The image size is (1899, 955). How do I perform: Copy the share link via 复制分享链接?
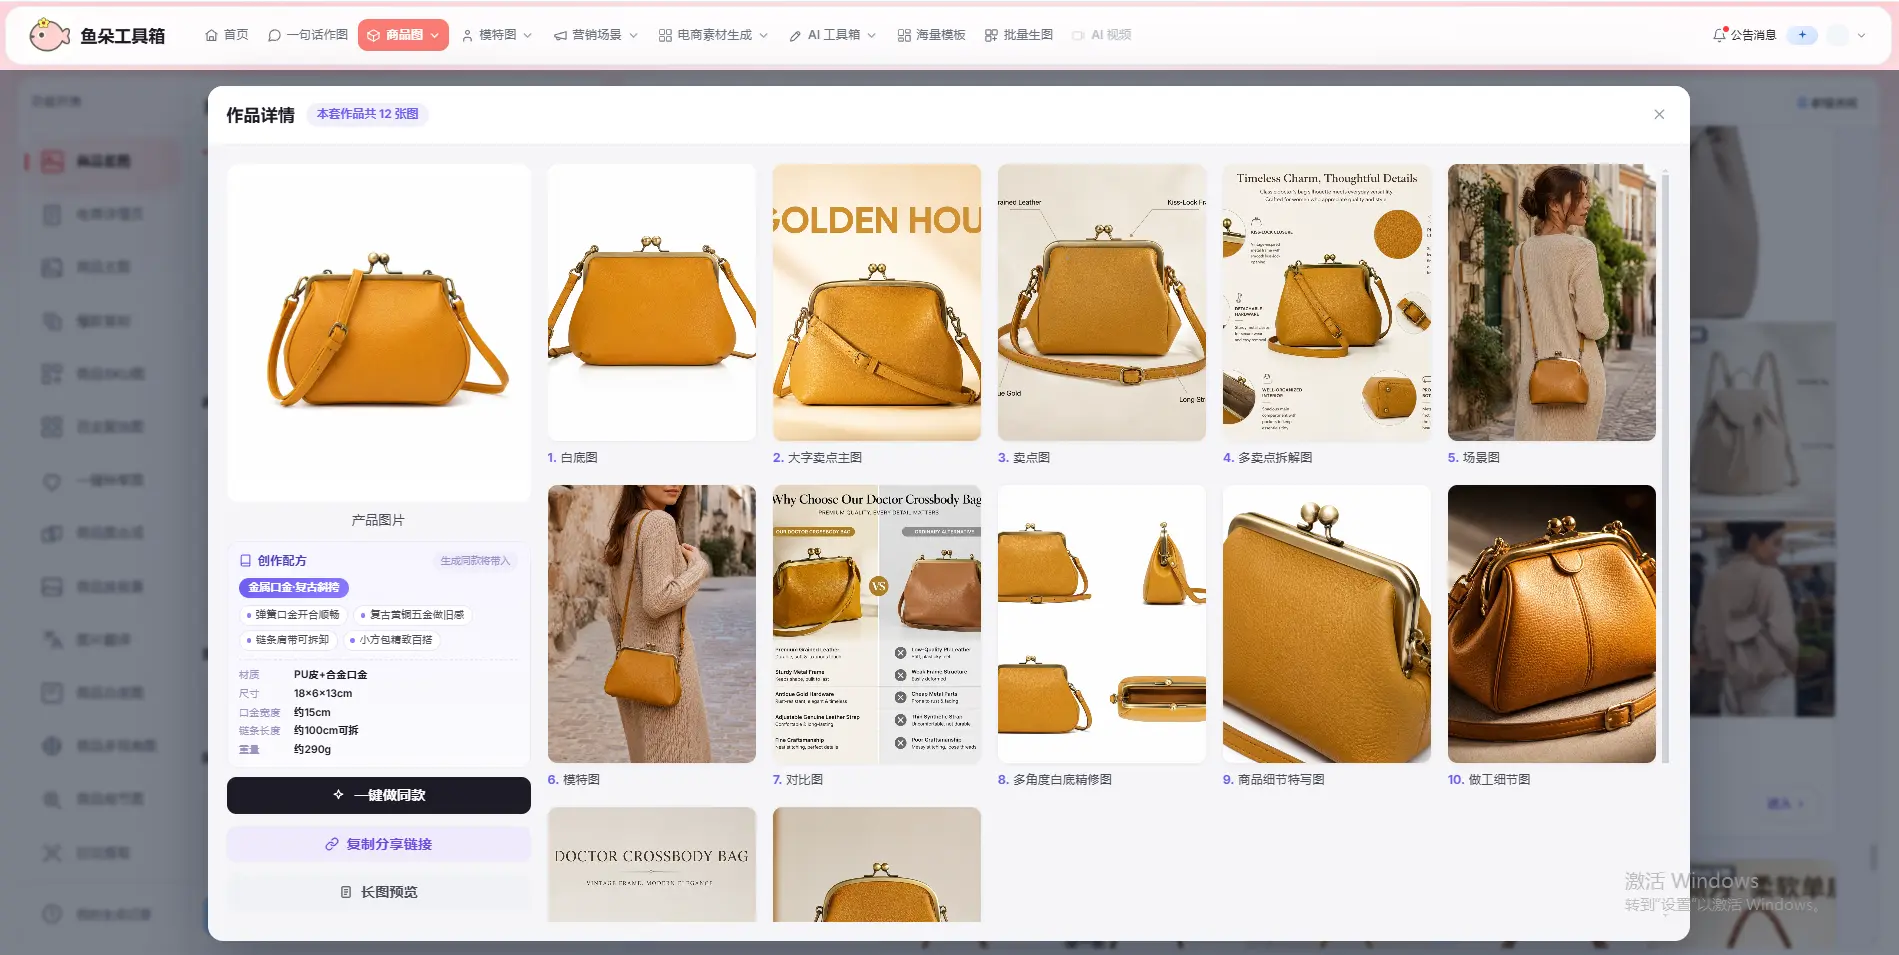[x=379, y=844]
